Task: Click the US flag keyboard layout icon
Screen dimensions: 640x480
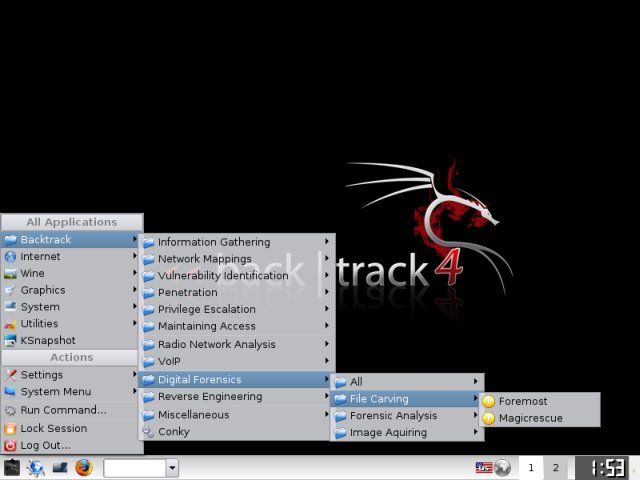Action: click(x=484, y=467)
